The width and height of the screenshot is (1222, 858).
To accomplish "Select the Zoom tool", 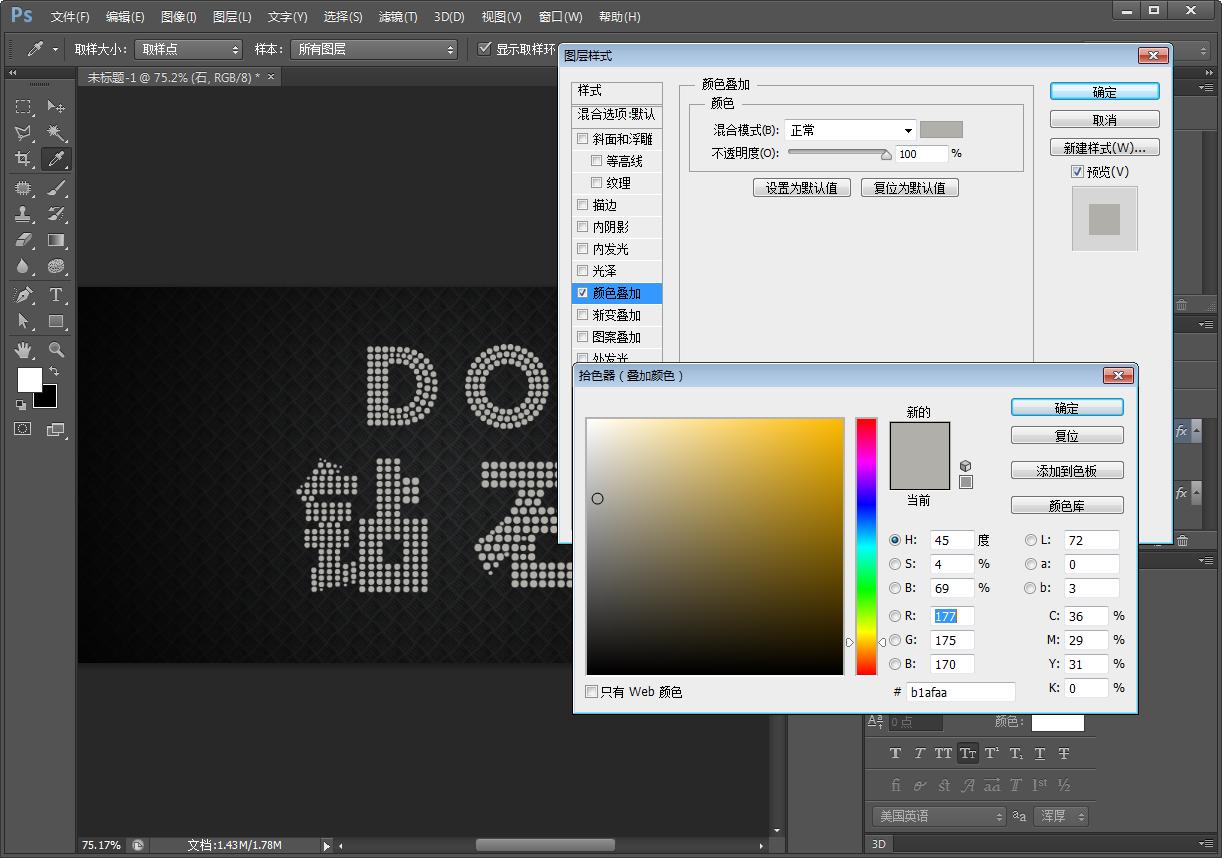I will click(x=57, y=349).
